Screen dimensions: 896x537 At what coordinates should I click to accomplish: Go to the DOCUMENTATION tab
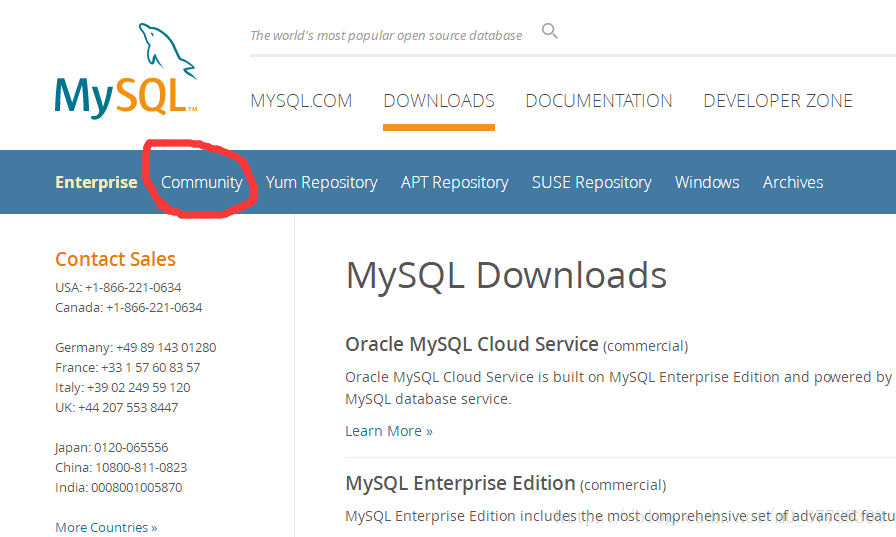(599, 101)
